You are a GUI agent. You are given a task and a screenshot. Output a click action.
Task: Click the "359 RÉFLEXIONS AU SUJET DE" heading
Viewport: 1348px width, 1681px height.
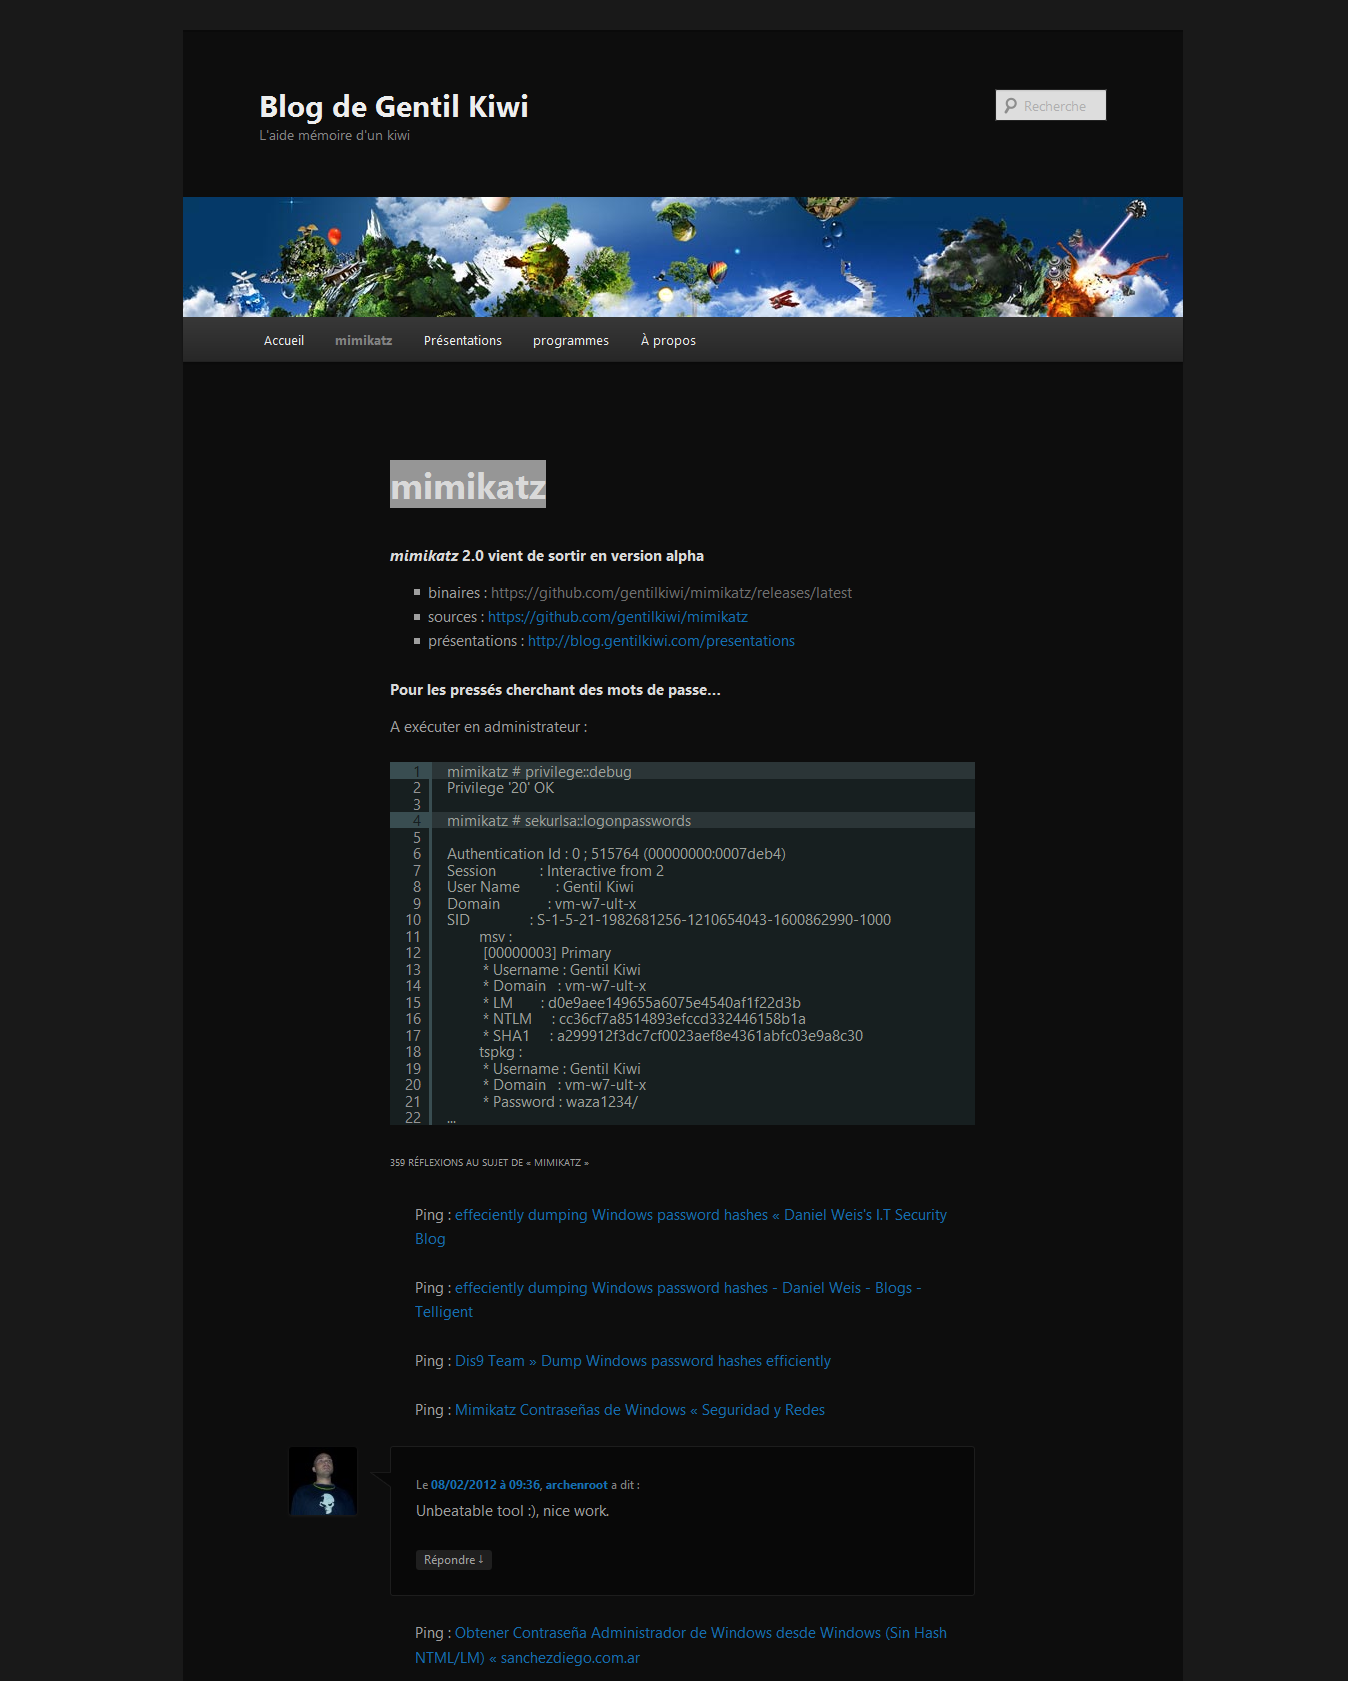click(x=489, y=1163)
